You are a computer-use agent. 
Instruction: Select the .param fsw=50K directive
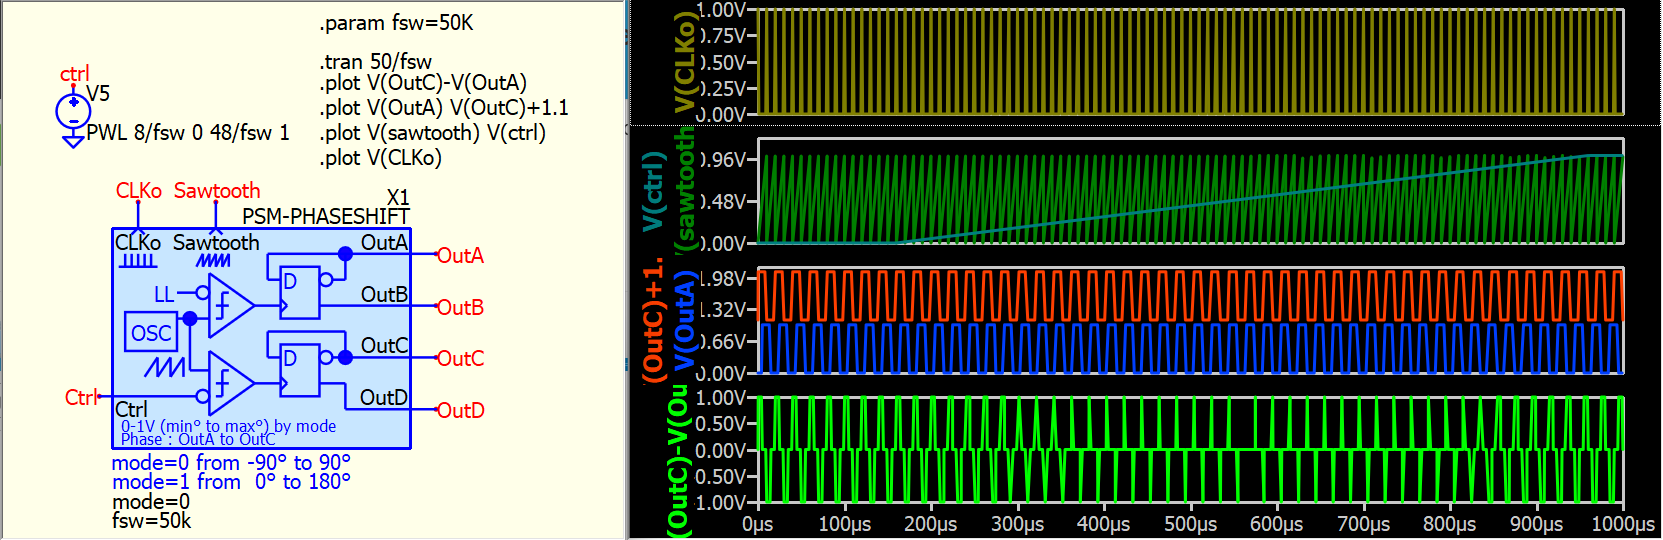(396, 23)
